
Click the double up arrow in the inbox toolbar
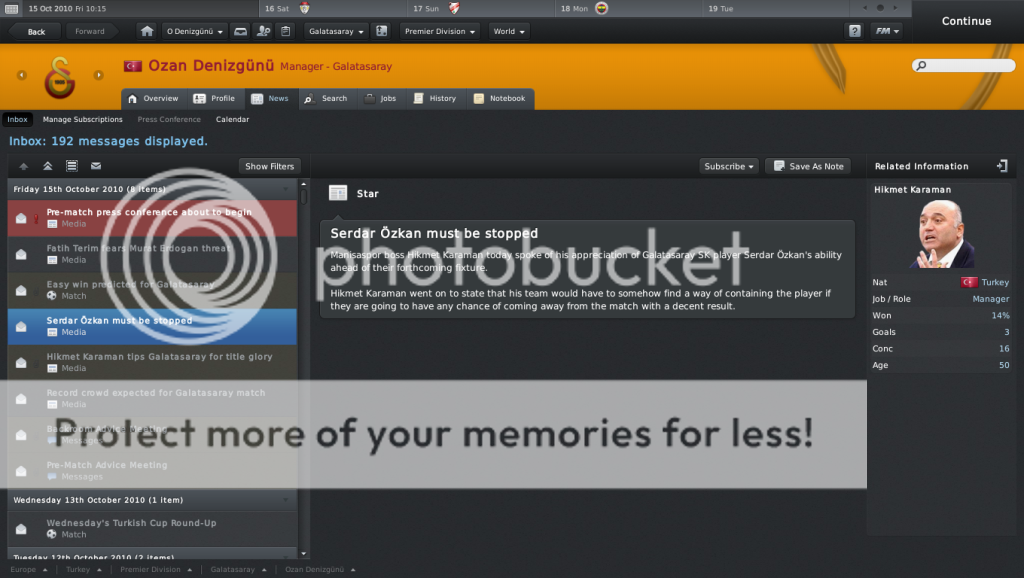point(48,166)
